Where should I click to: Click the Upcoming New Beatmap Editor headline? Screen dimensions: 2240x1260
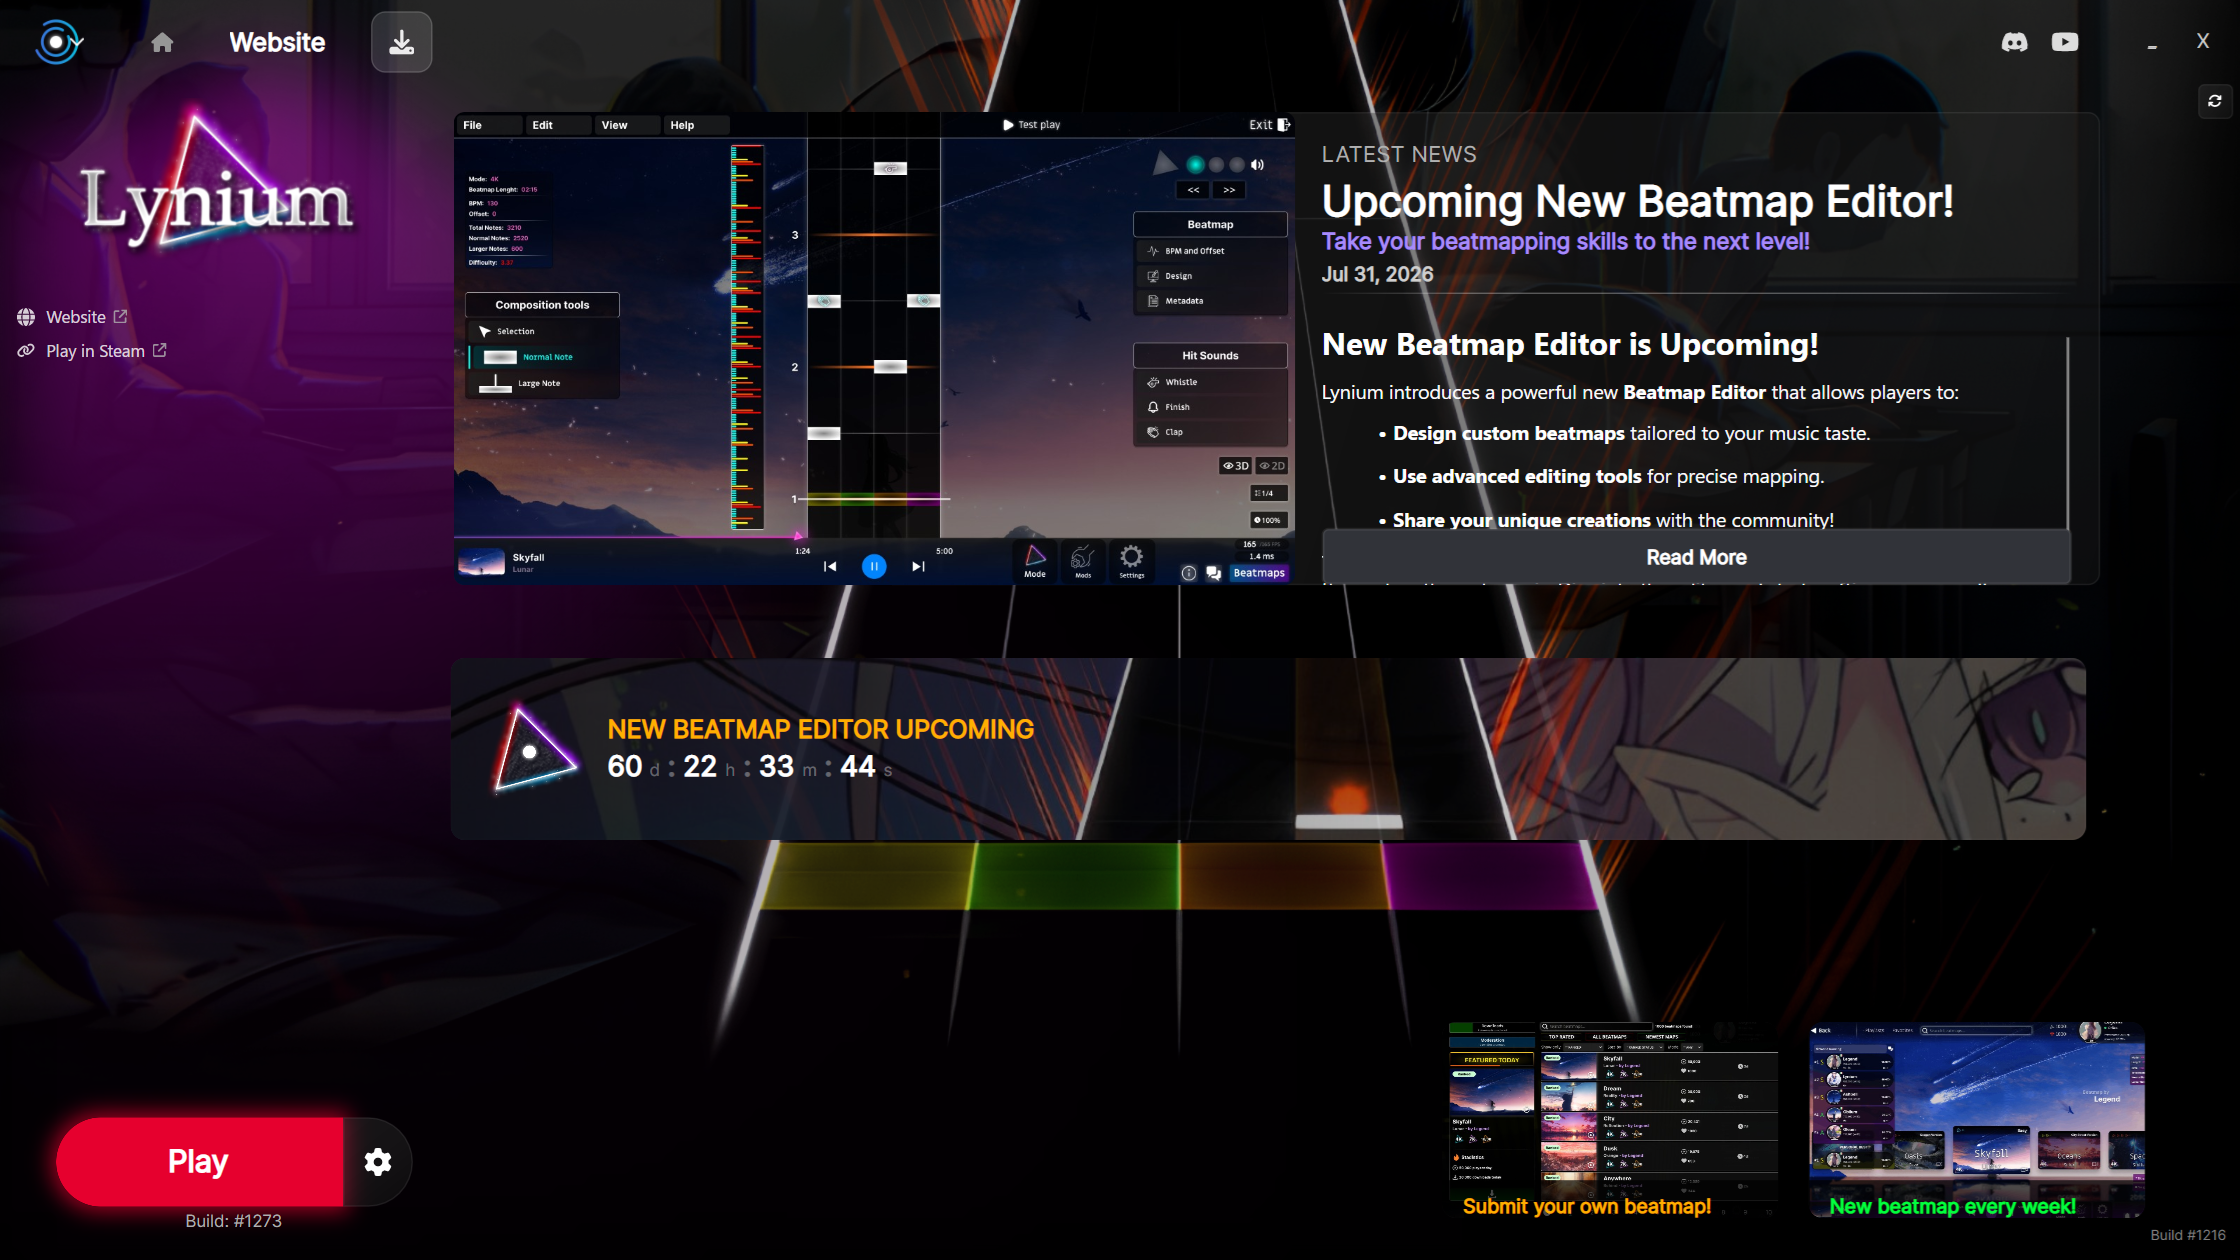(x=1637, y=201)
